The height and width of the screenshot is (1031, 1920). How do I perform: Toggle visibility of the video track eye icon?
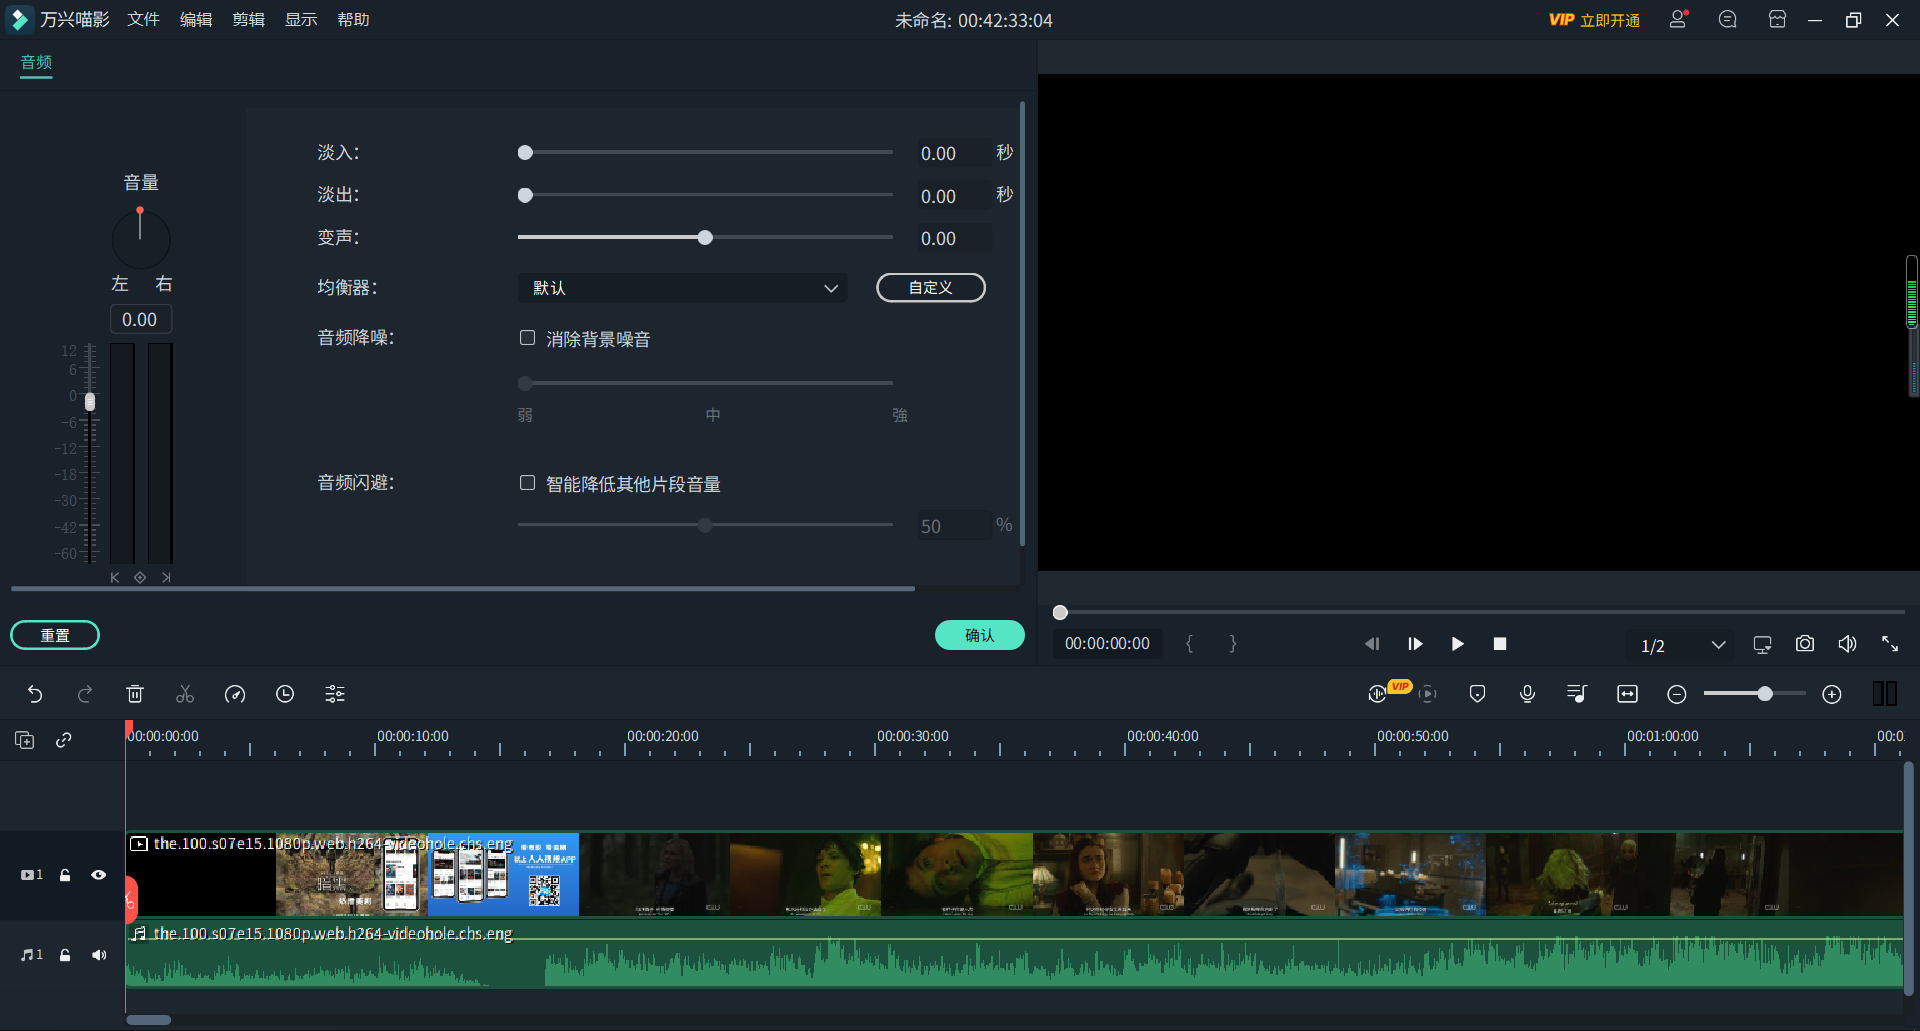click(98, 875)
